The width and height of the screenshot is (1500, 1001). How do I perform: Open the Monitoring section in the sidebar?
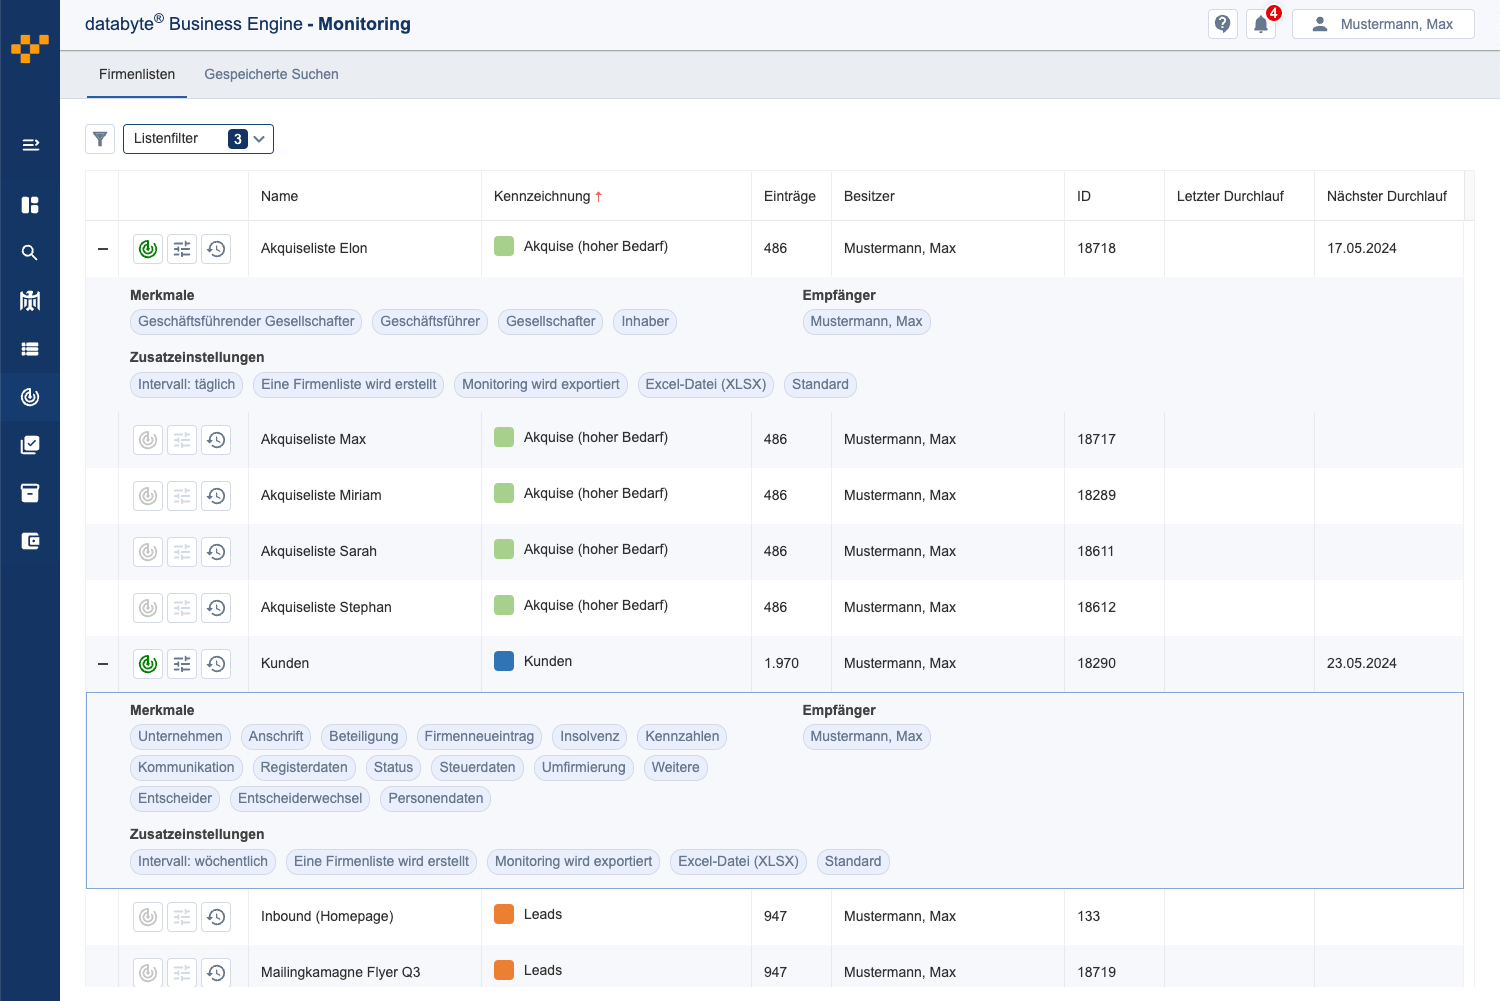[30, 396]
